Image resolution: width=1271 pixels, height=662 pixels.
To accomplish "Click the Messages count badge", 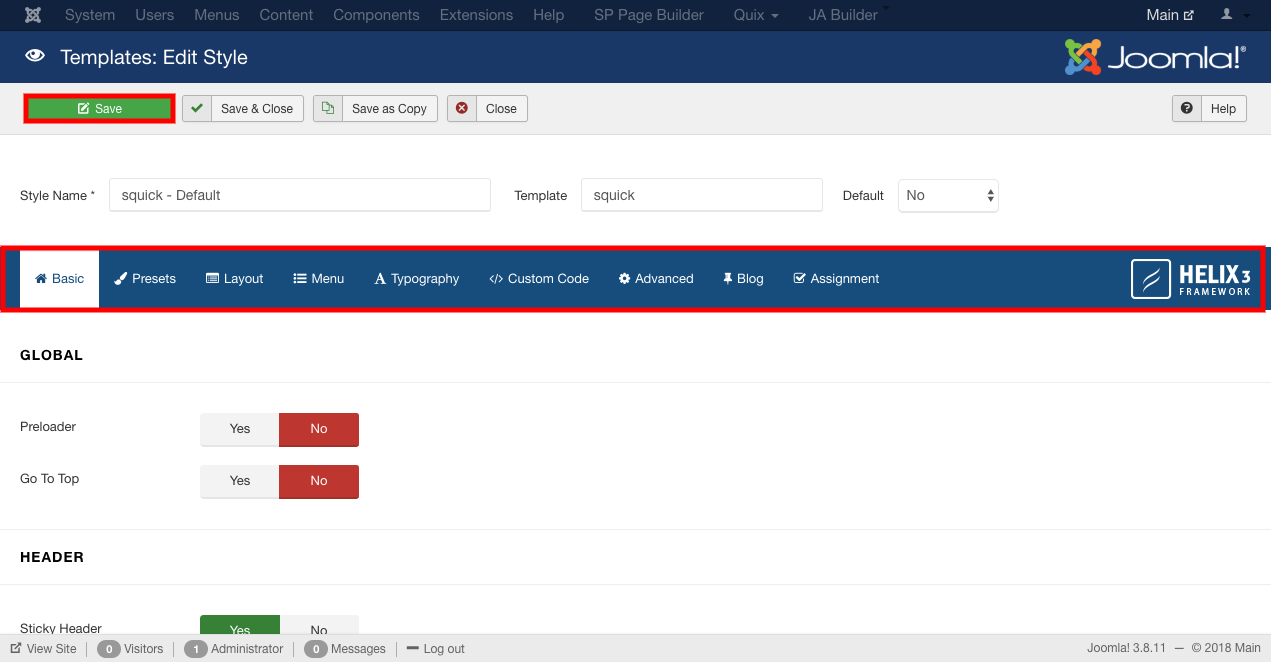I will coord(315,649).
